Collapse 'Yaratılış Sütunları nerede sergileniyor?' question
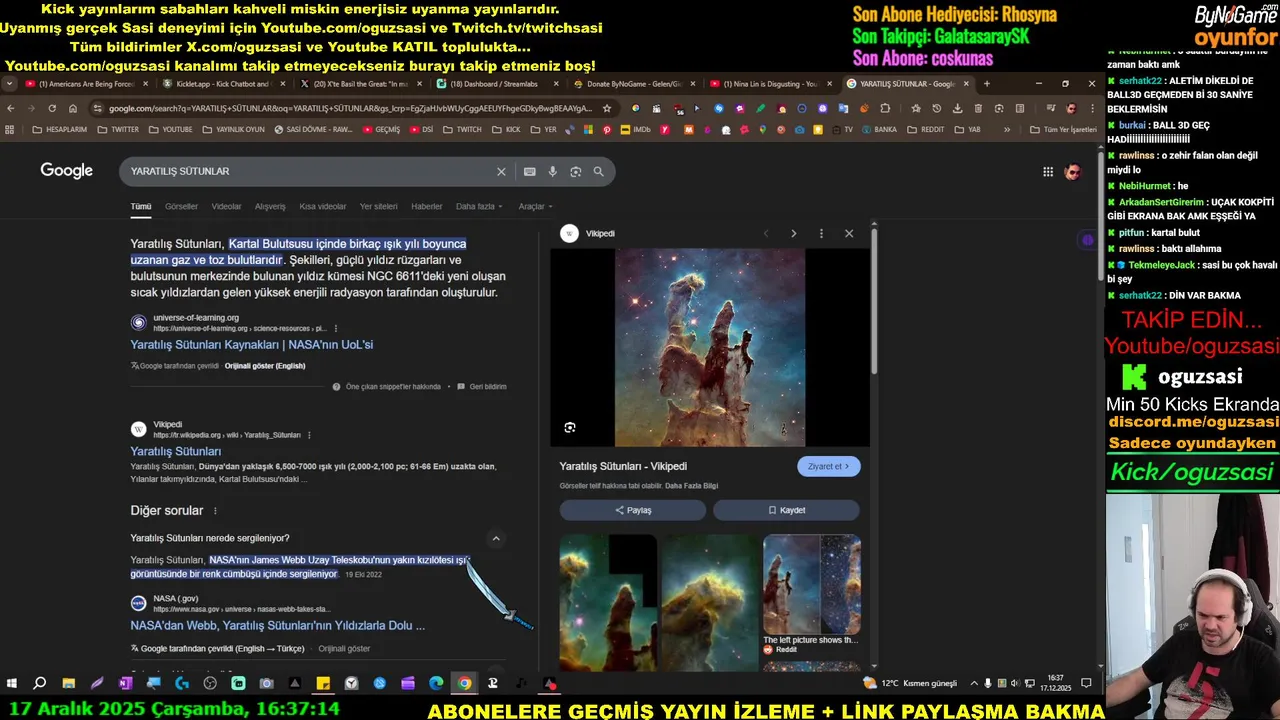1280x720 pixels. [x=496, y=538]
